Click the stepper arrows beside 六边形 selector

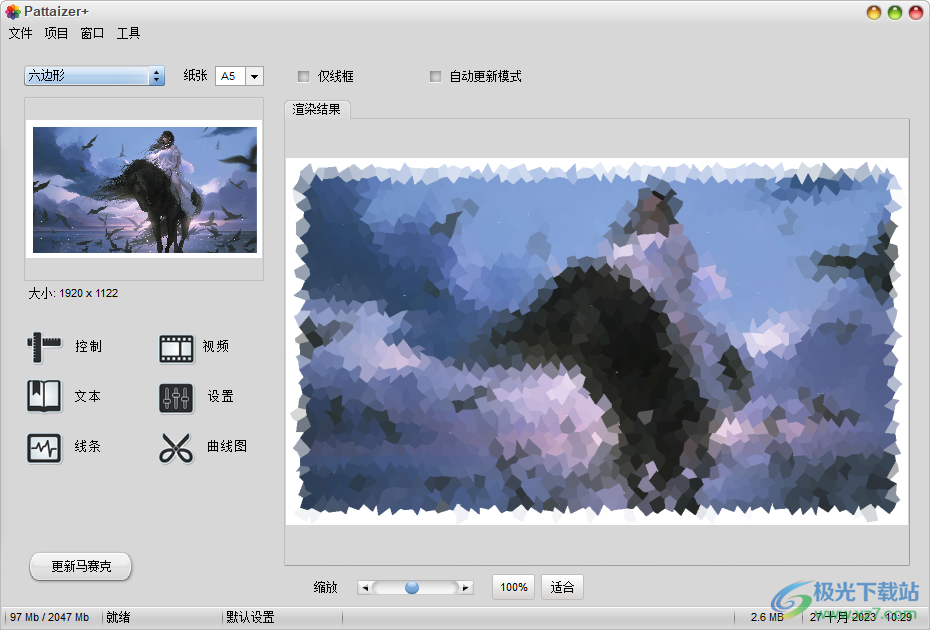pos(158,76)
